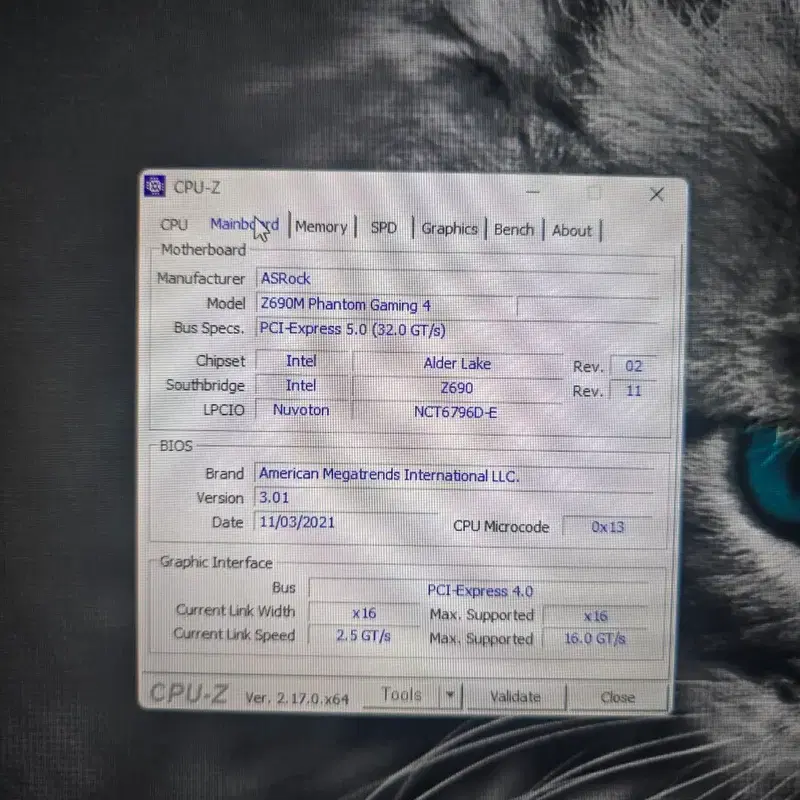Click the Nuvoton LPCIO vendor field

click(x=301, y=410)
